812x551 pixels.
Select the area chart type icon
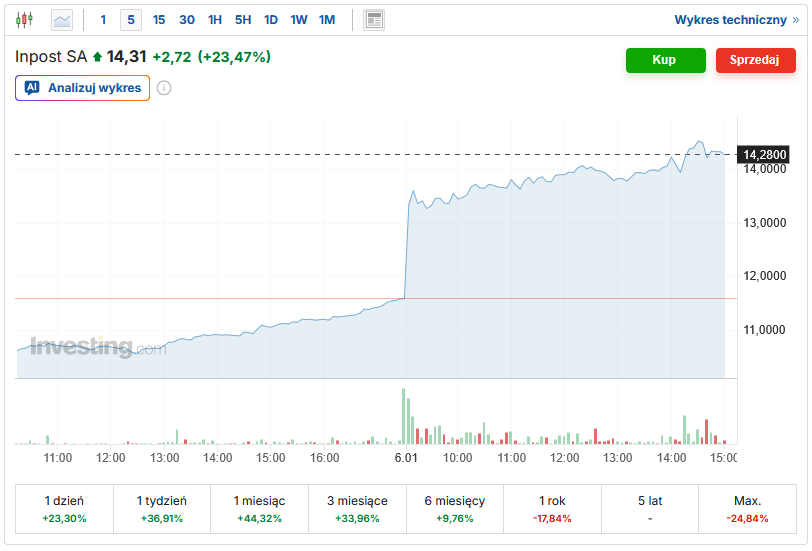[x=62, y=20]
